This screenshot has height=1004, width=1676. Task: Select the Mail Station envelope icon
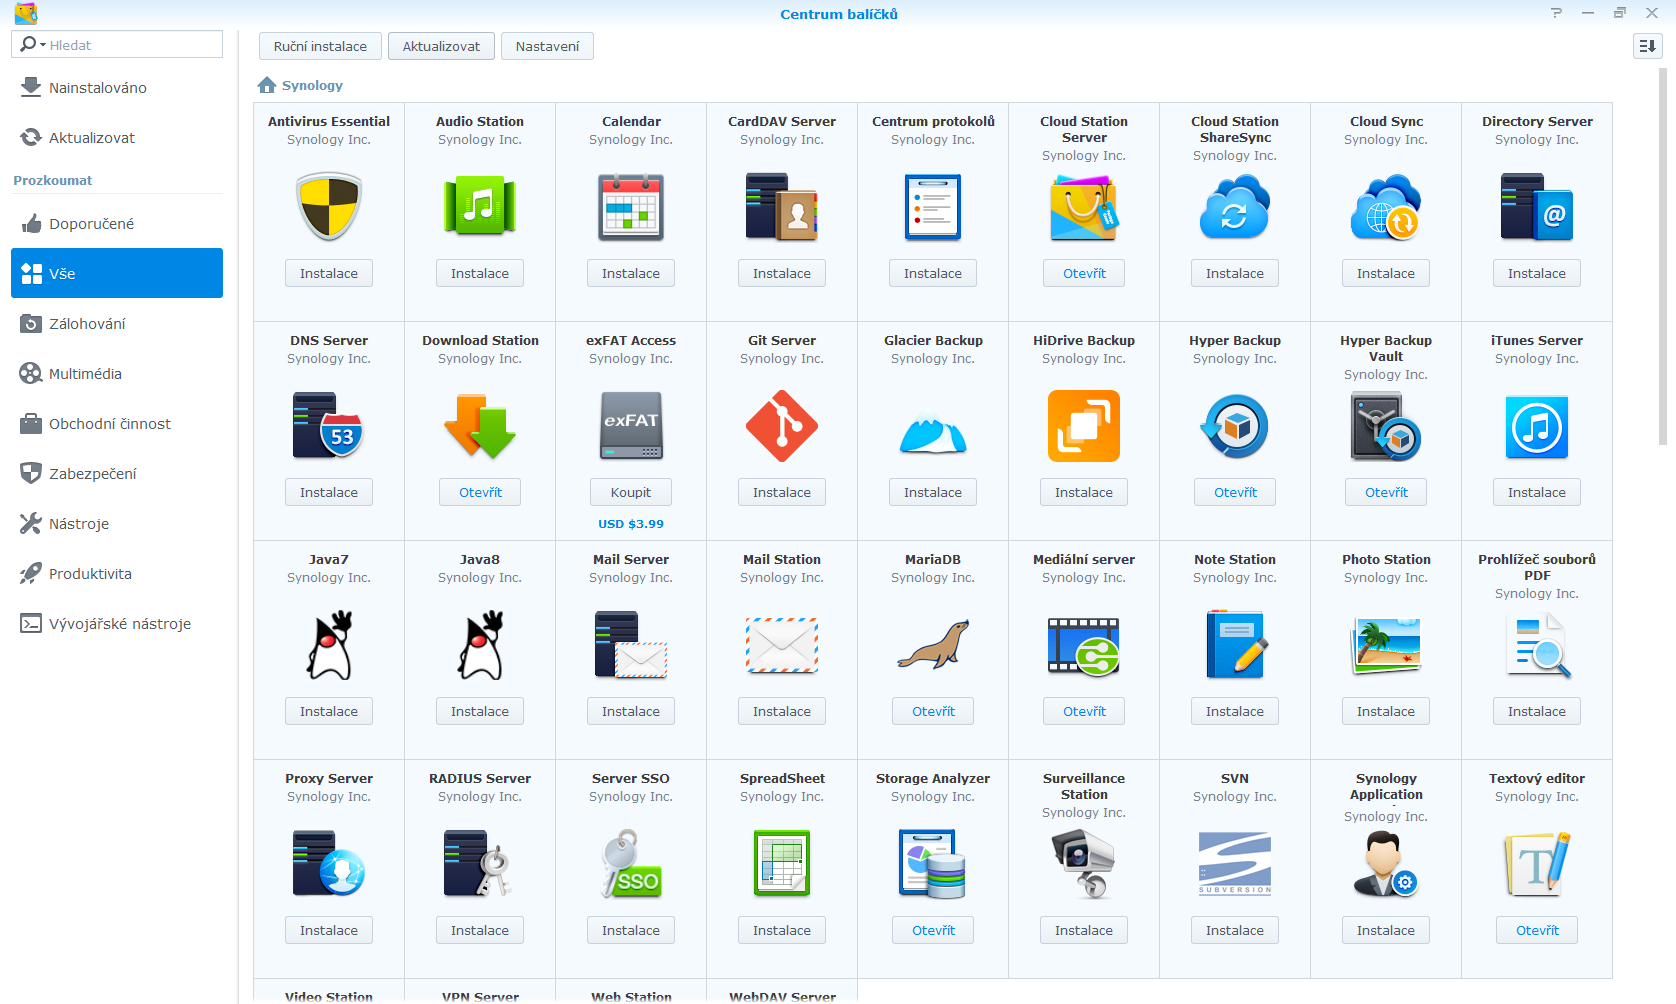(782, 645)
